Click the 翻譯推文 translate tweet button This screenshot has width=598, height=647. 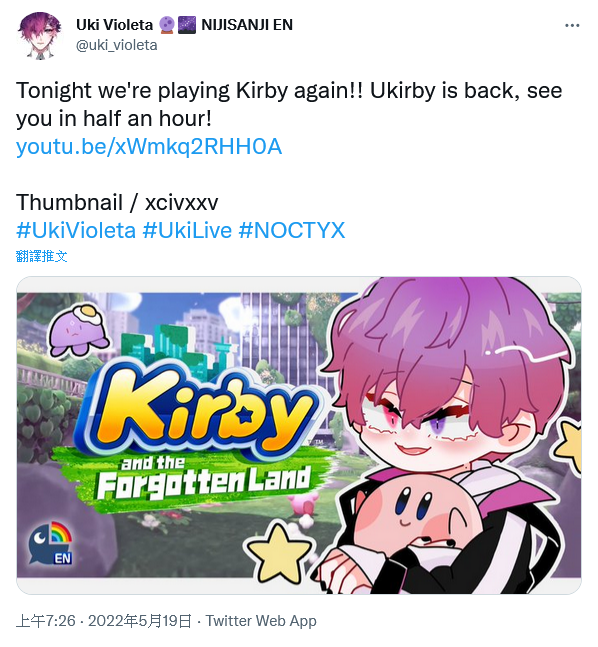[41, 256]
